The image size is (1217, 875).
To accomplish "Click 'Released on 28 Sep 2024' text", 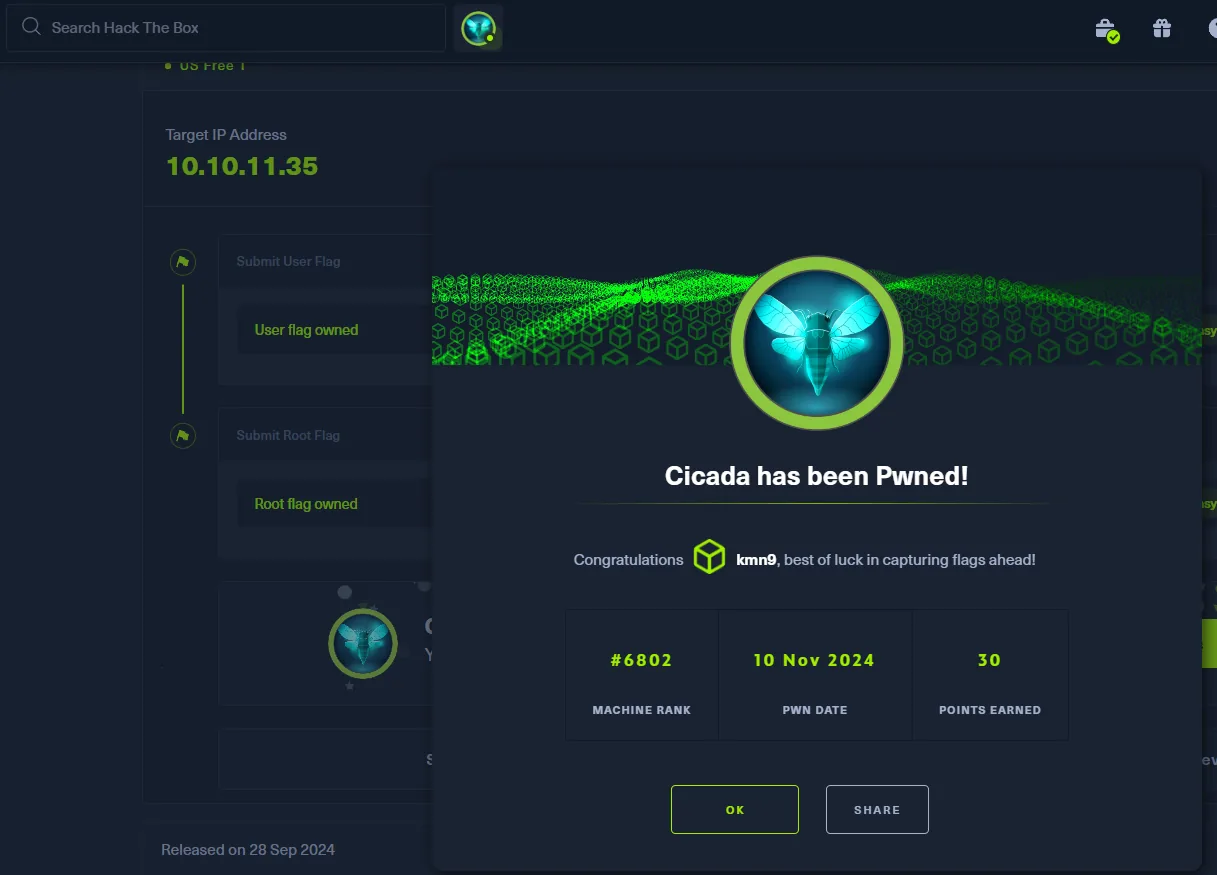I will (248, 850).
